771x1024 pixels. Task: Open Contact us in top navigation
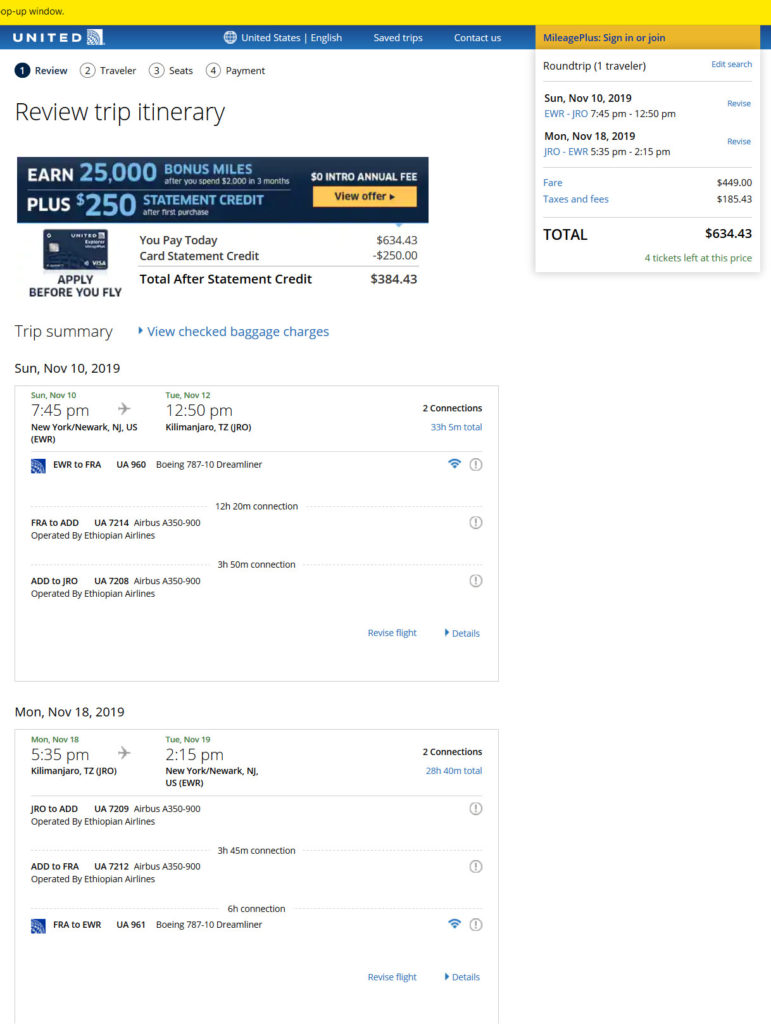point(477,38)
